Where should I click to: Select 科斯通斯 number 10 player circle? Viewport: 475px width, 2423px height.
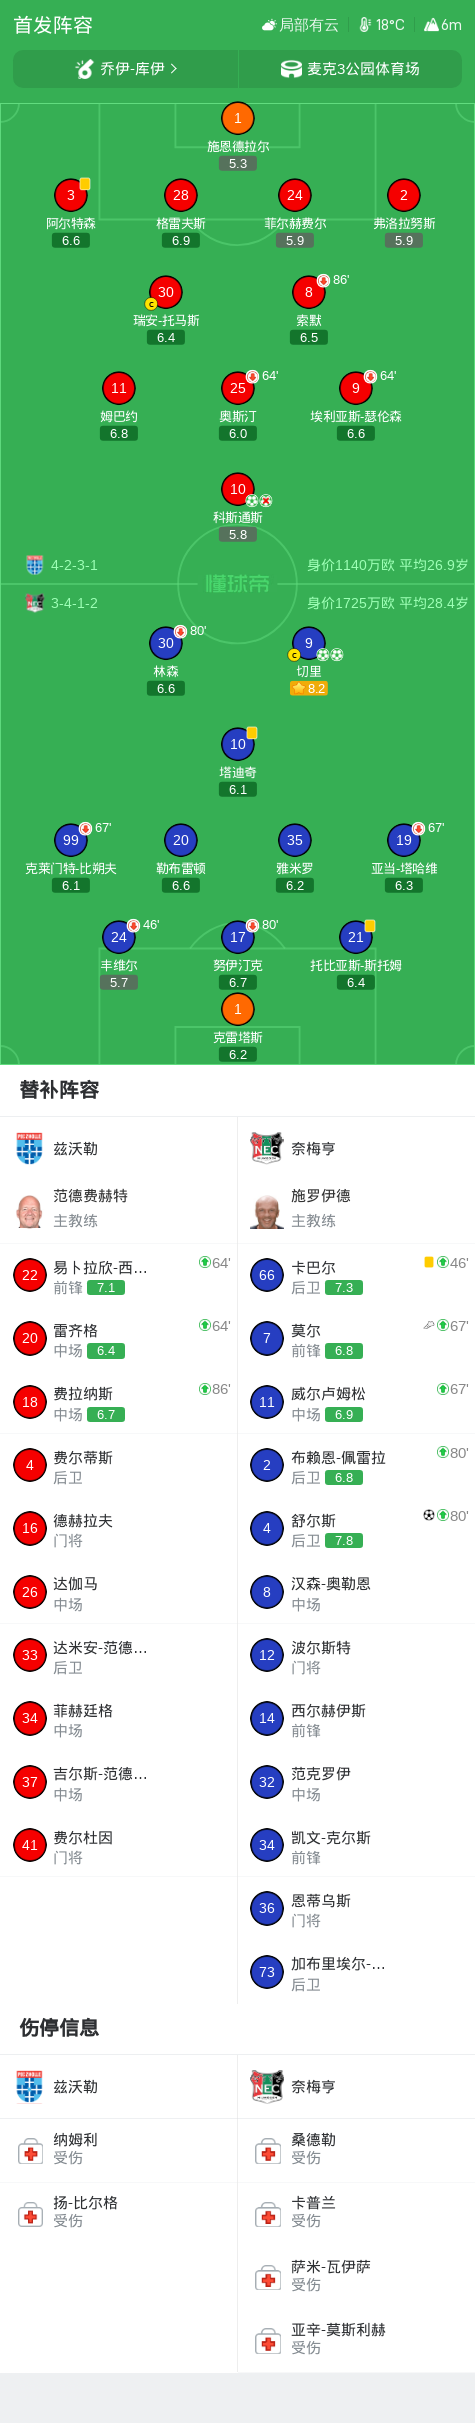coord(237,489)
